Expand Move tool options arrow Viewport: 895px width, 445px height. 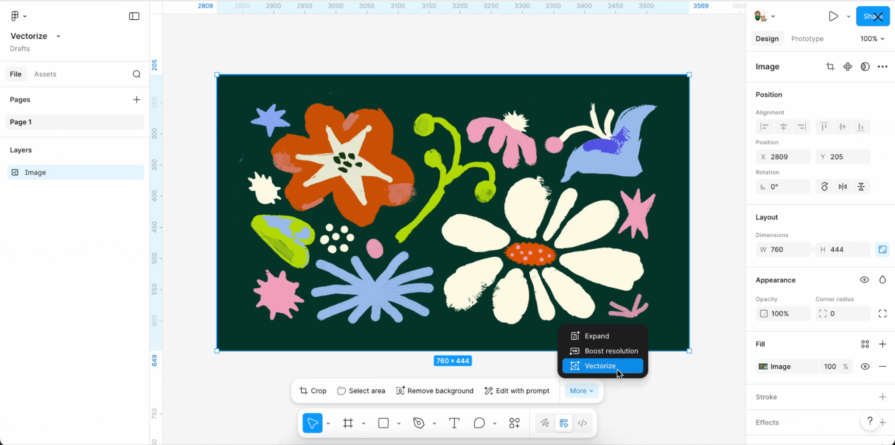(329, 423)
